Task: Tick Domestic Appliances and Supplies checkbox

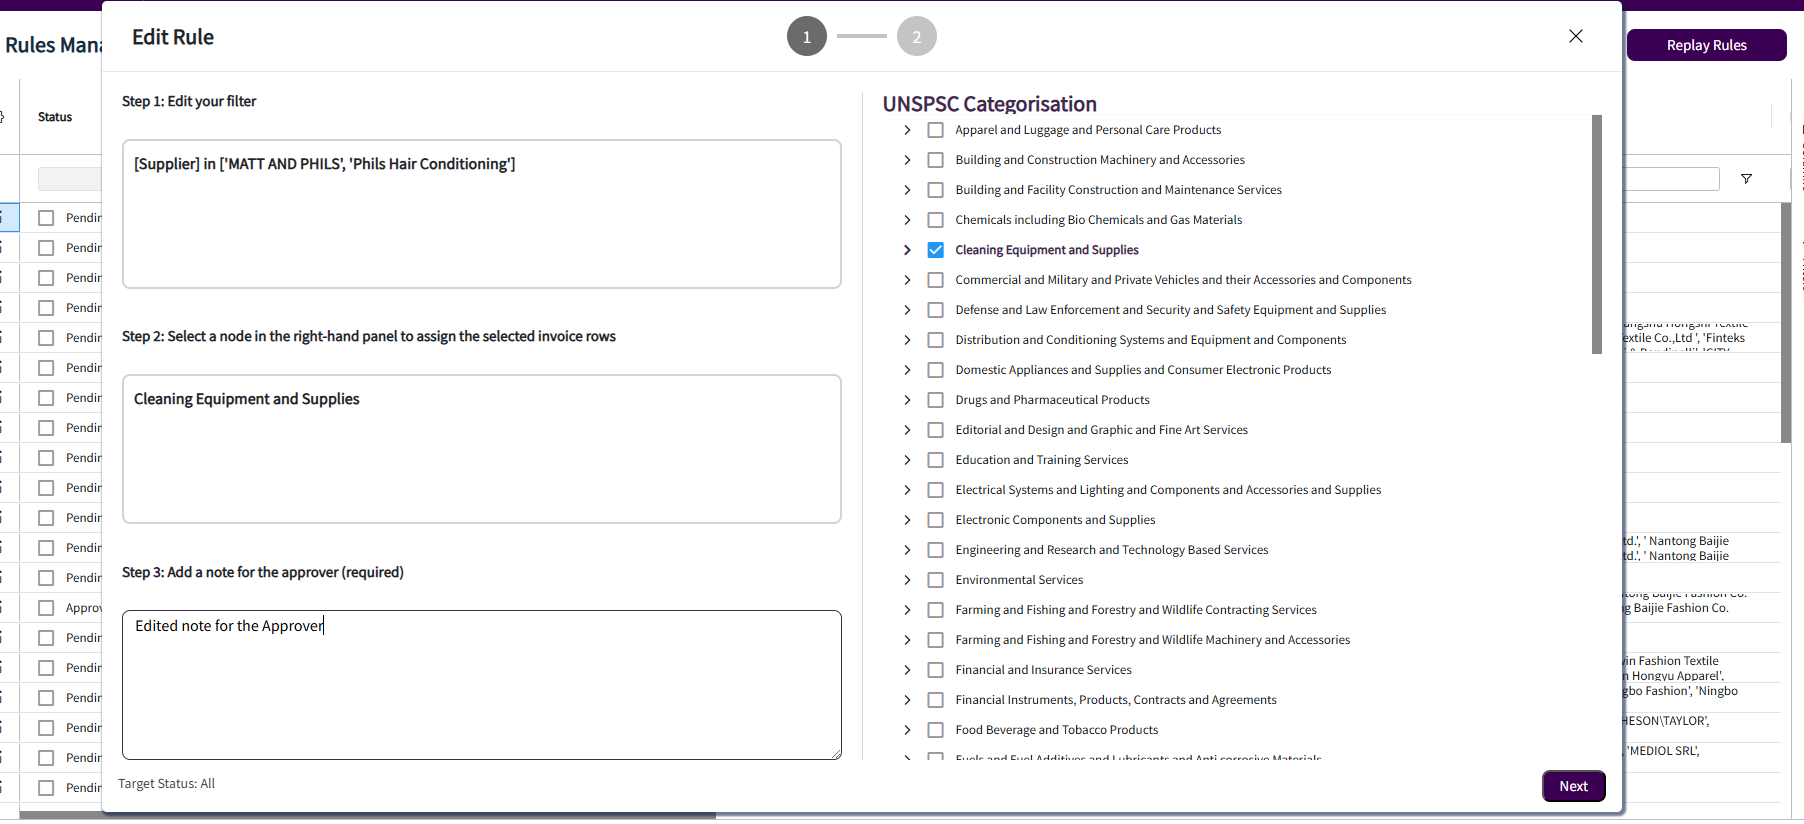Action: (x=936, y=370)
